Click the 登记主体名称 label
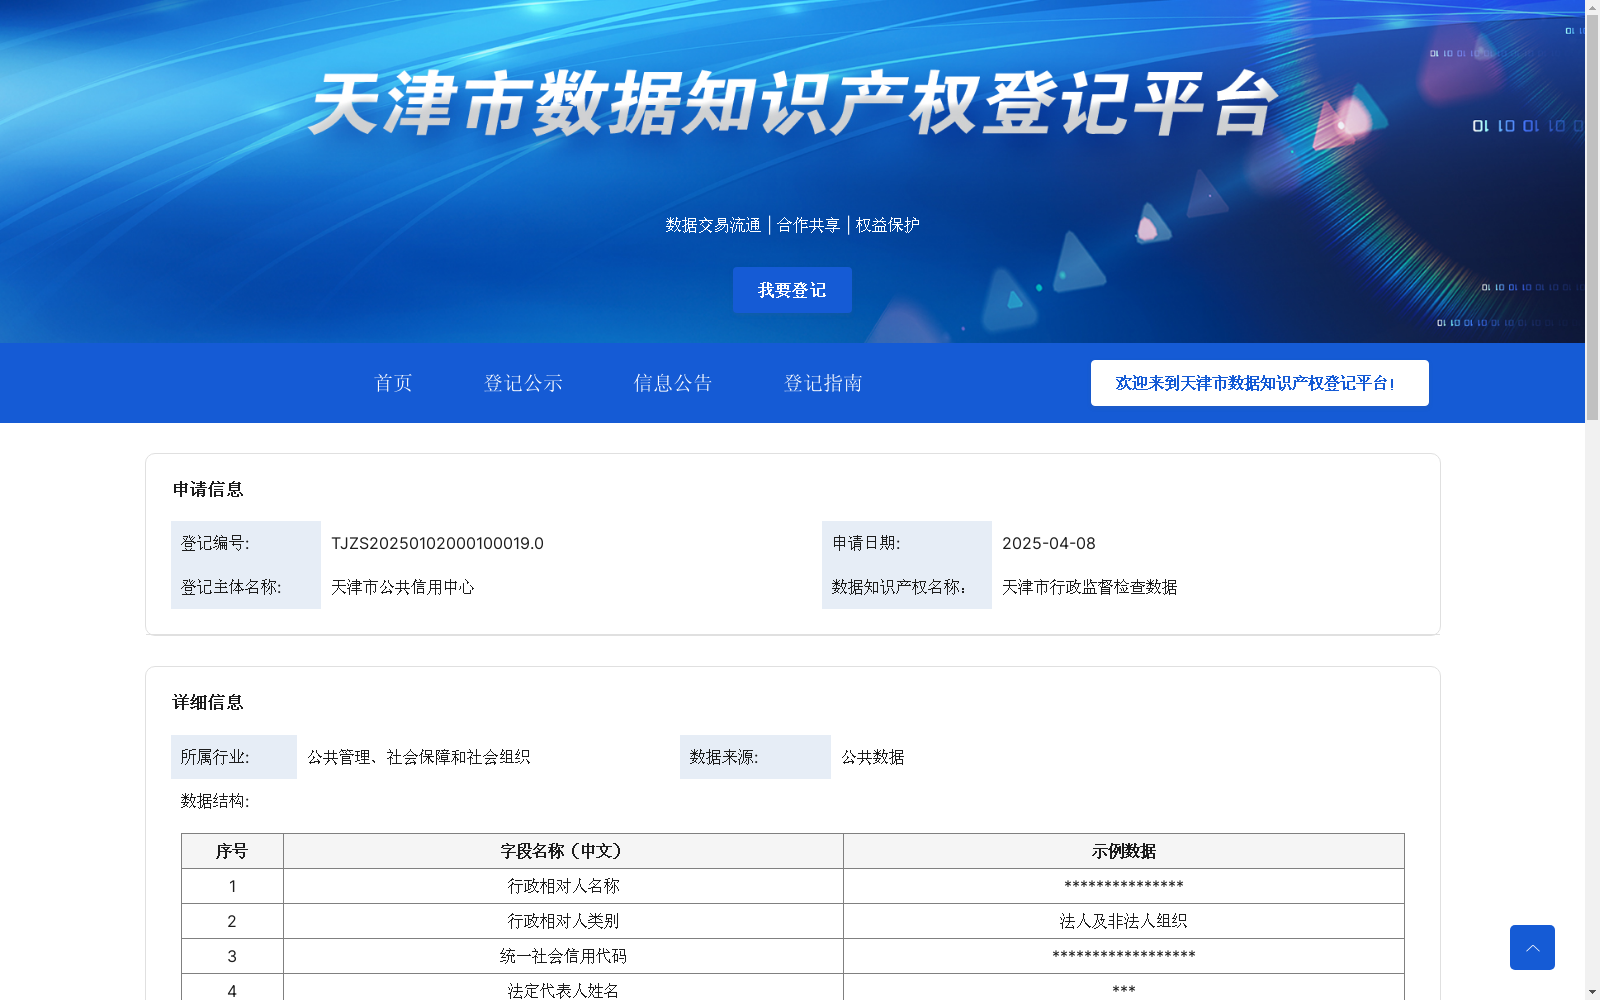The image size is (1600, 1000). click(x=231, y=587)
